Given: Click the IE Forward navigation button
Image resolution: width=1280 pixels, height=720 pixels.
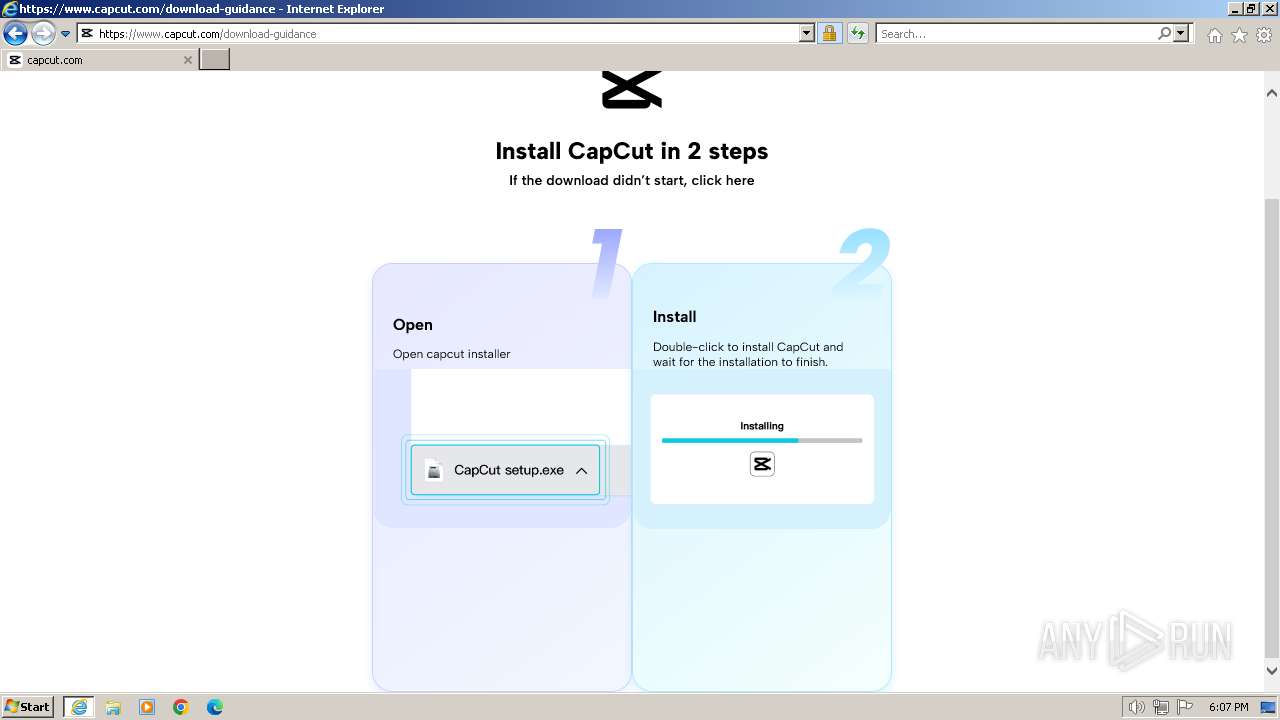Looking at the screenshot, I should point(42,34).
